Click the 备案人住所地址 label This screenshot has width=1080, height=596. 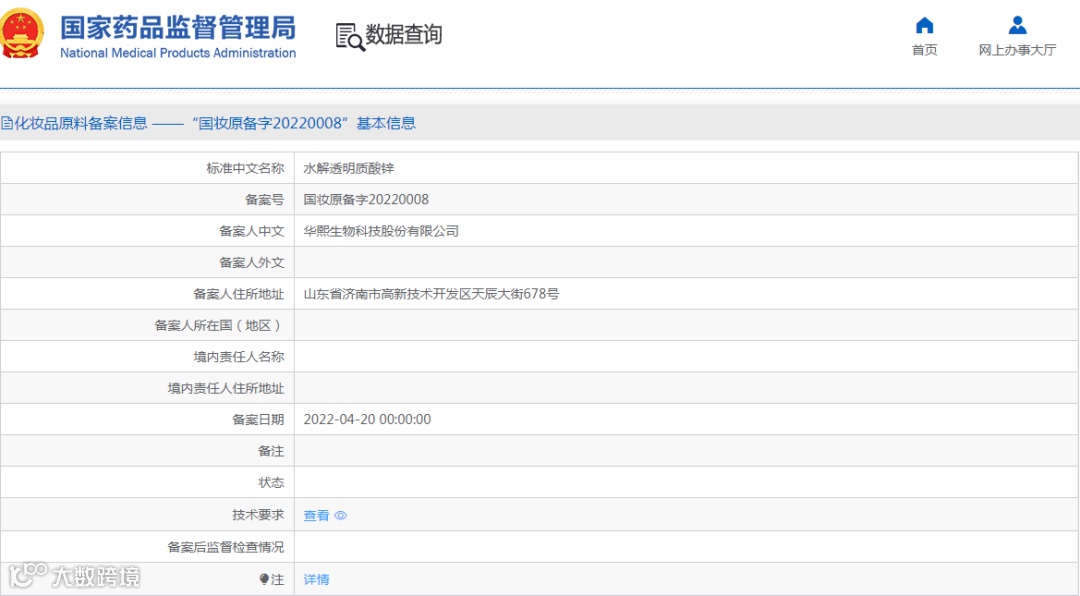(238, 294)
